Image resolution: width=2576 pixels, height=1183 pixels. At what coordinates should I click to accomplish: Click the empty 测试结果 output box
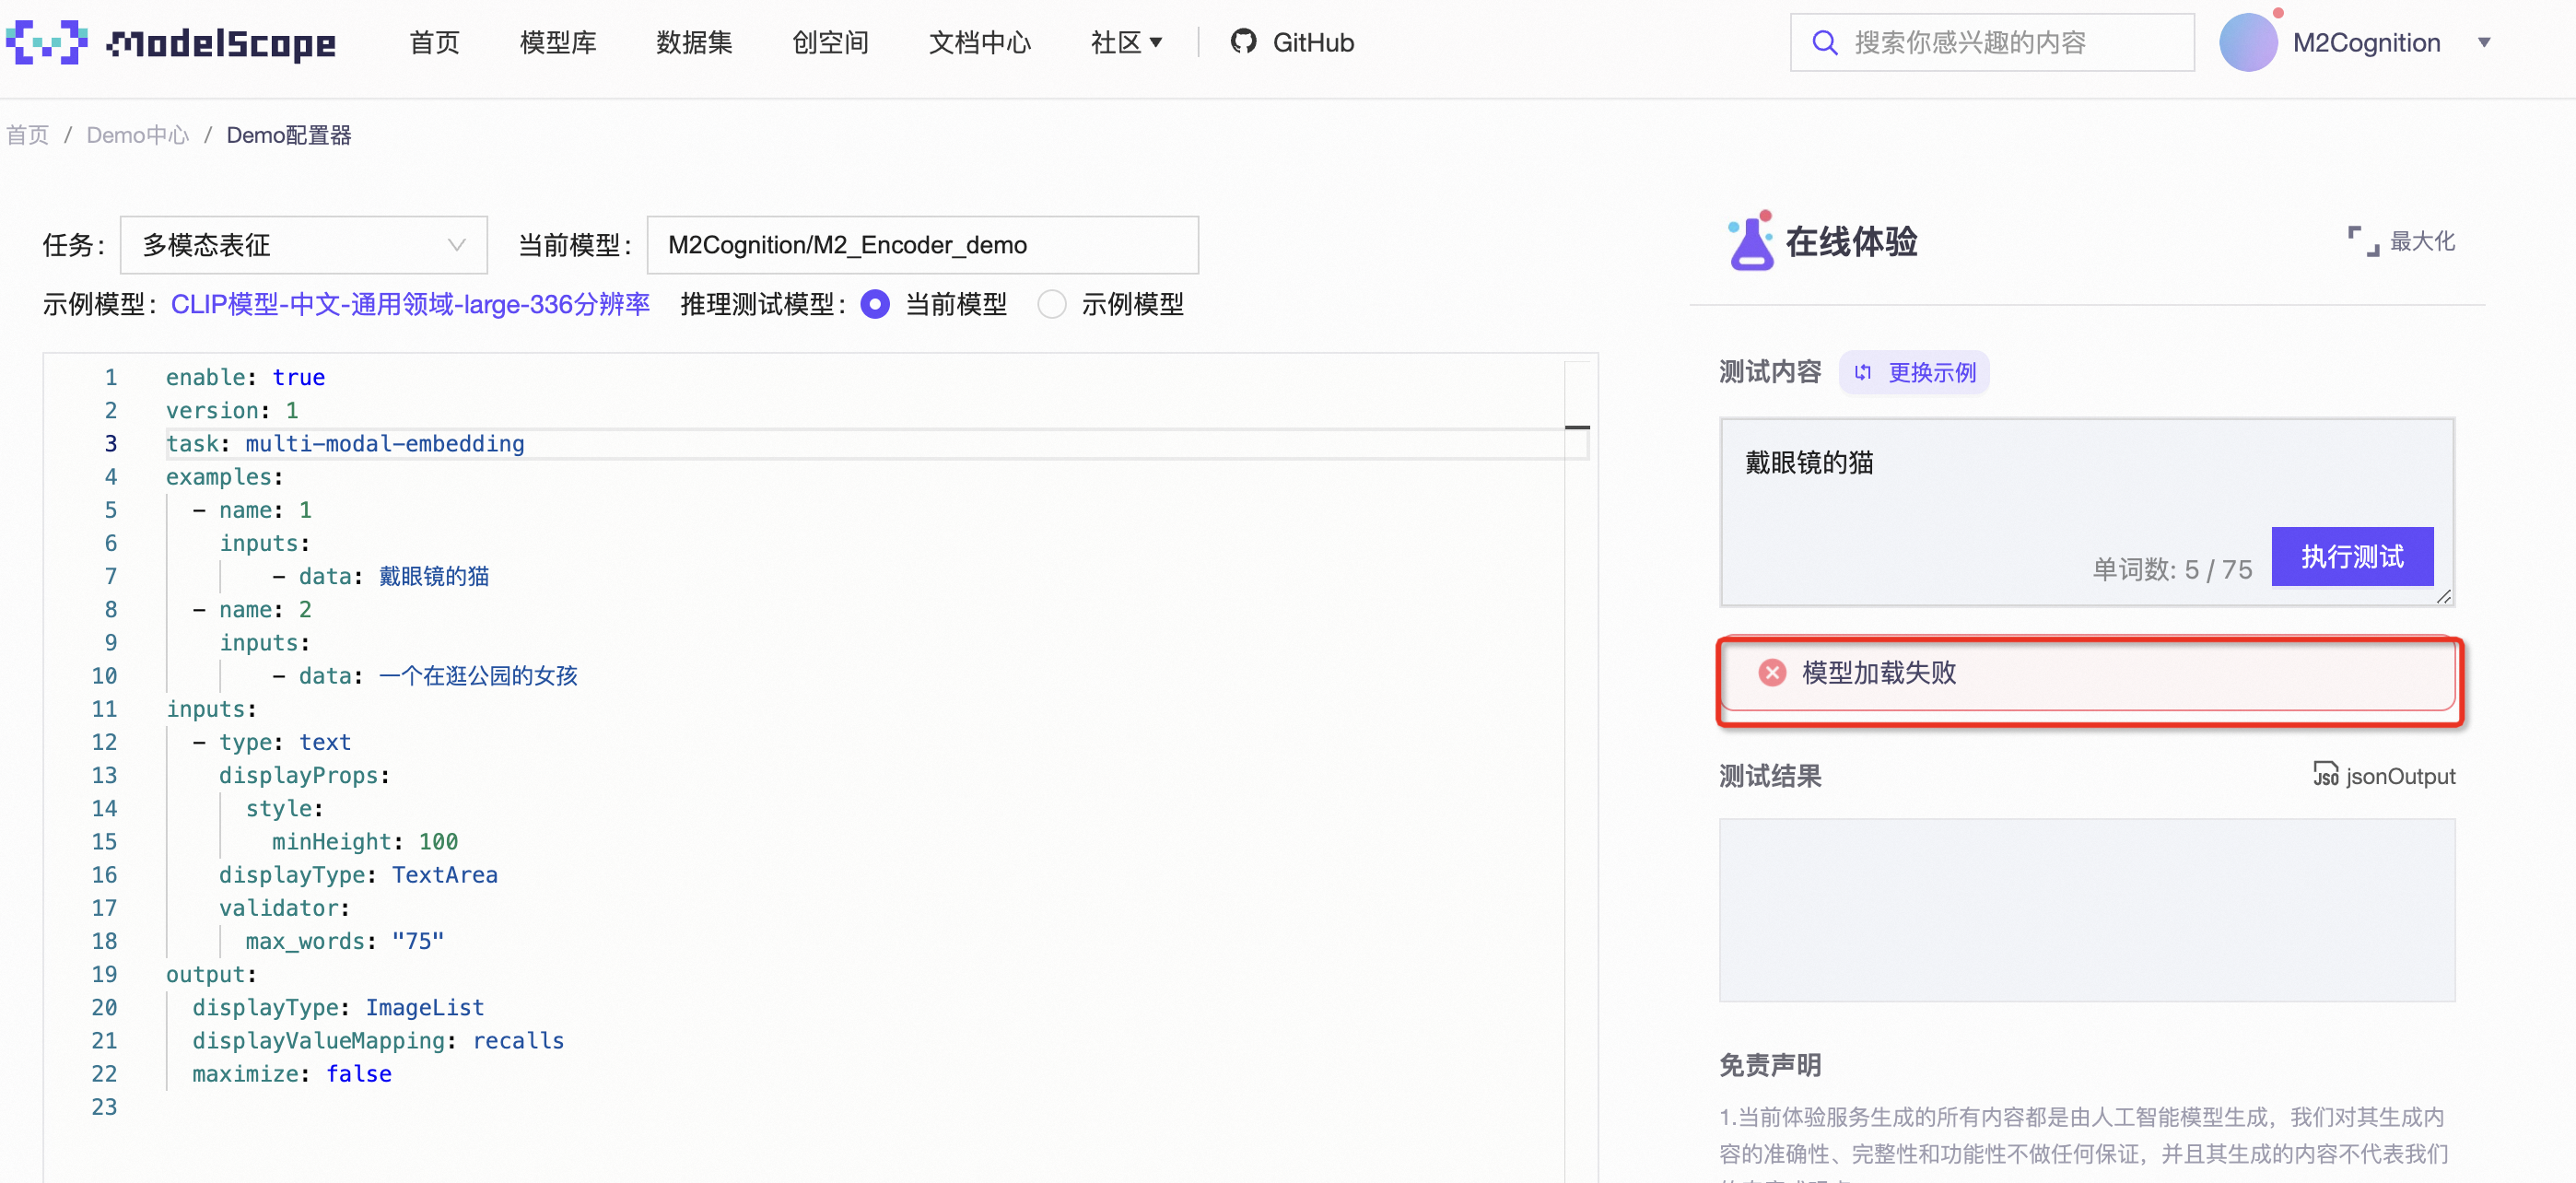click(x=2086, y=910)
